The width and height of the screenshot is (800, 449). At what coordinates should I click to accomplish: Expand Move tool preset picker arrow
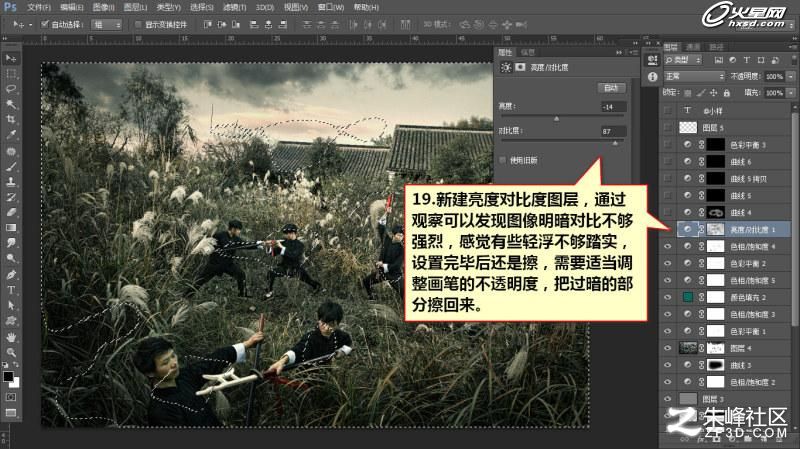[31, 24]
